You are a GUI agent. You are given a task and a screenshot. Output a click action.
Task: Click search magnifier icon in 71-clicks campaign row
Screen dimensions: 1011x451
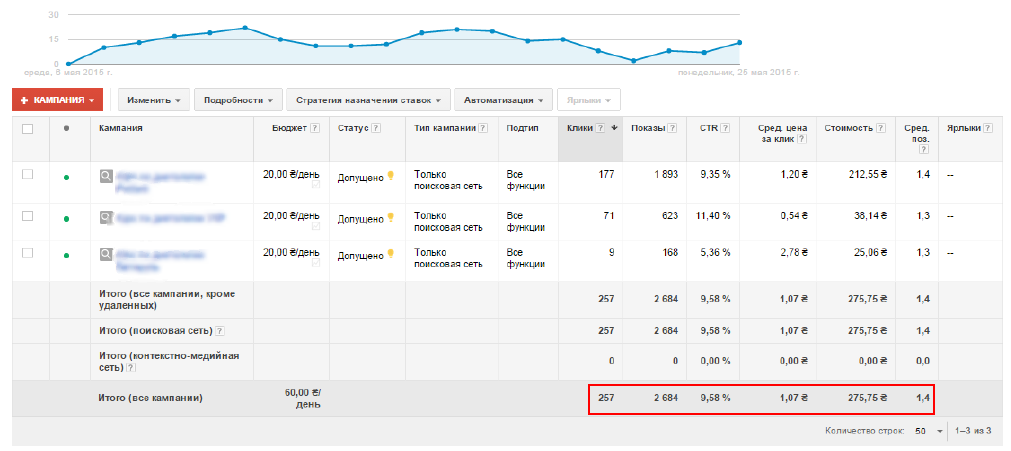105,218
